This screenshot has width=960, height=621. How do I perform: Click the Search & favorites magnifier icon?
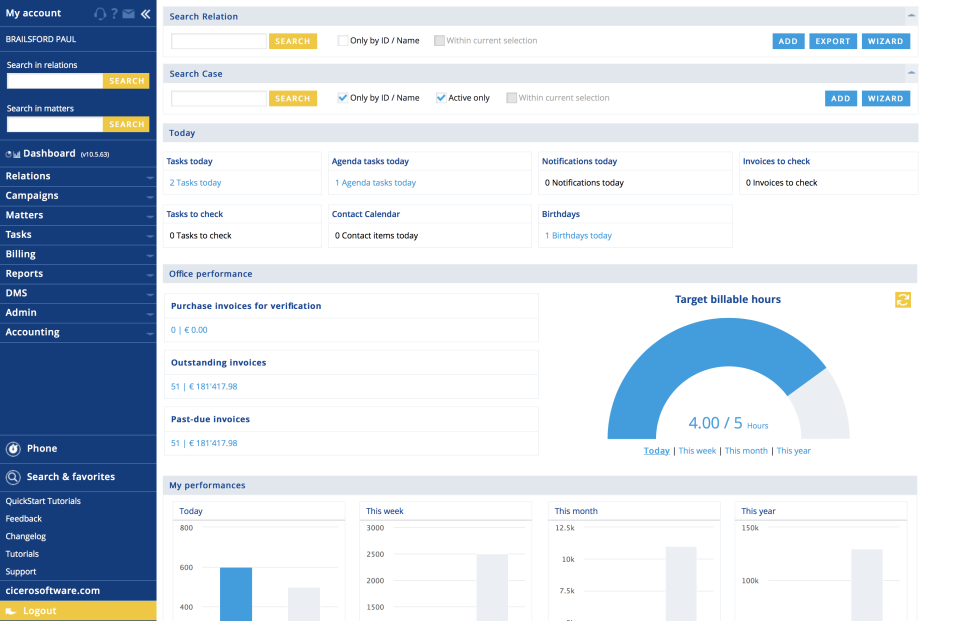(x=14, y=477)
